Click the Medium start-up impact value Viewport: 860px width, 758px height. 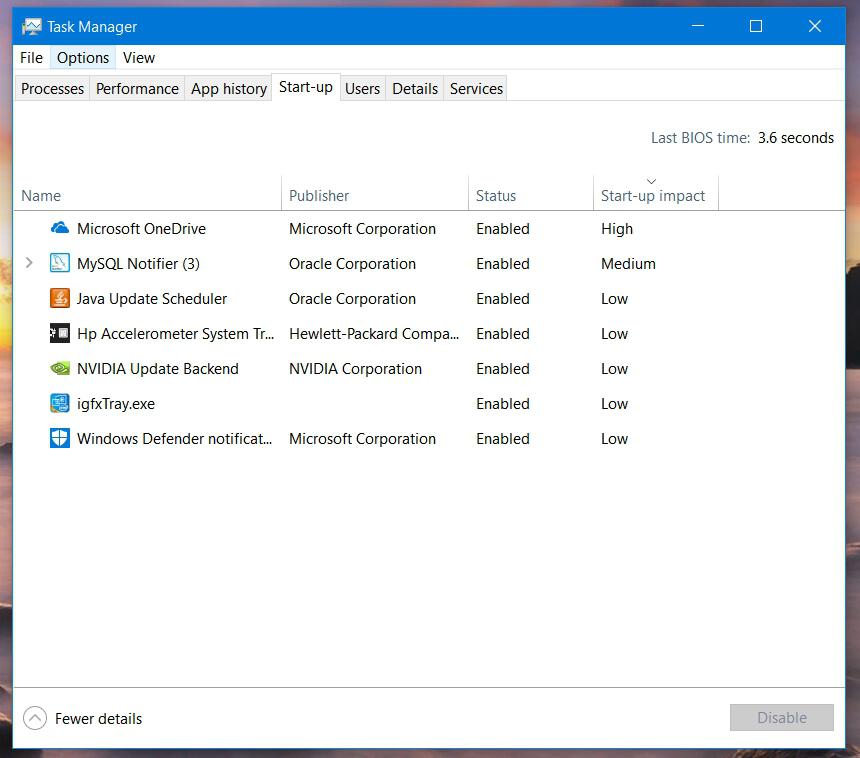click(x=629, y=264)
